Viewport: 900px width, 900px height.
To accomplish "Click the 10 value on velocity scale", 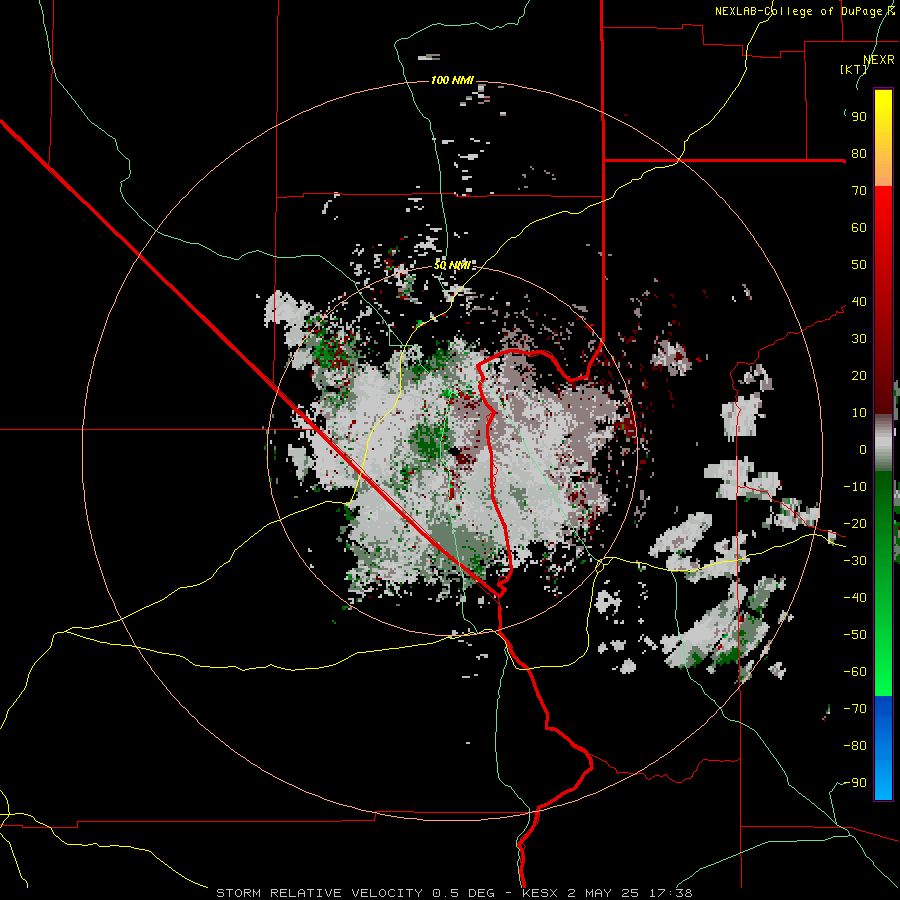I will coord(859,413).
